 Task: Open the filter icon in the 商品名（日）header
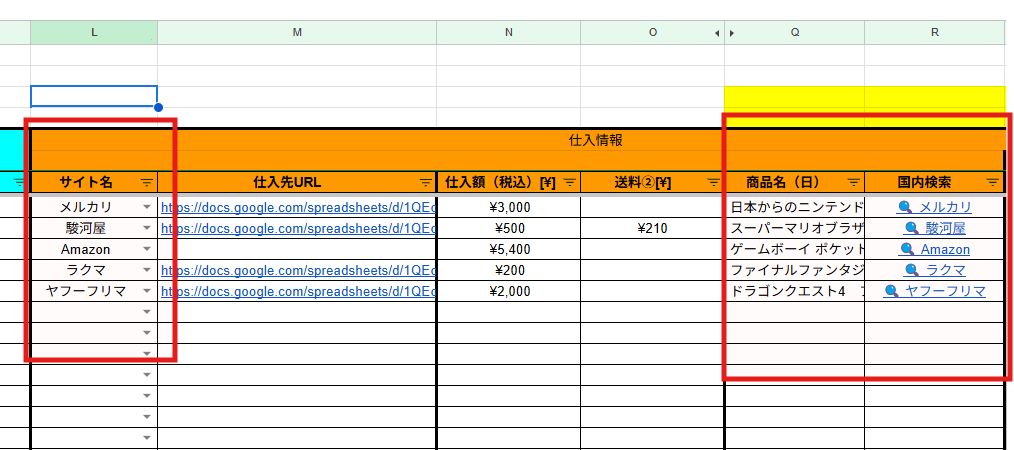click(854, 182)
